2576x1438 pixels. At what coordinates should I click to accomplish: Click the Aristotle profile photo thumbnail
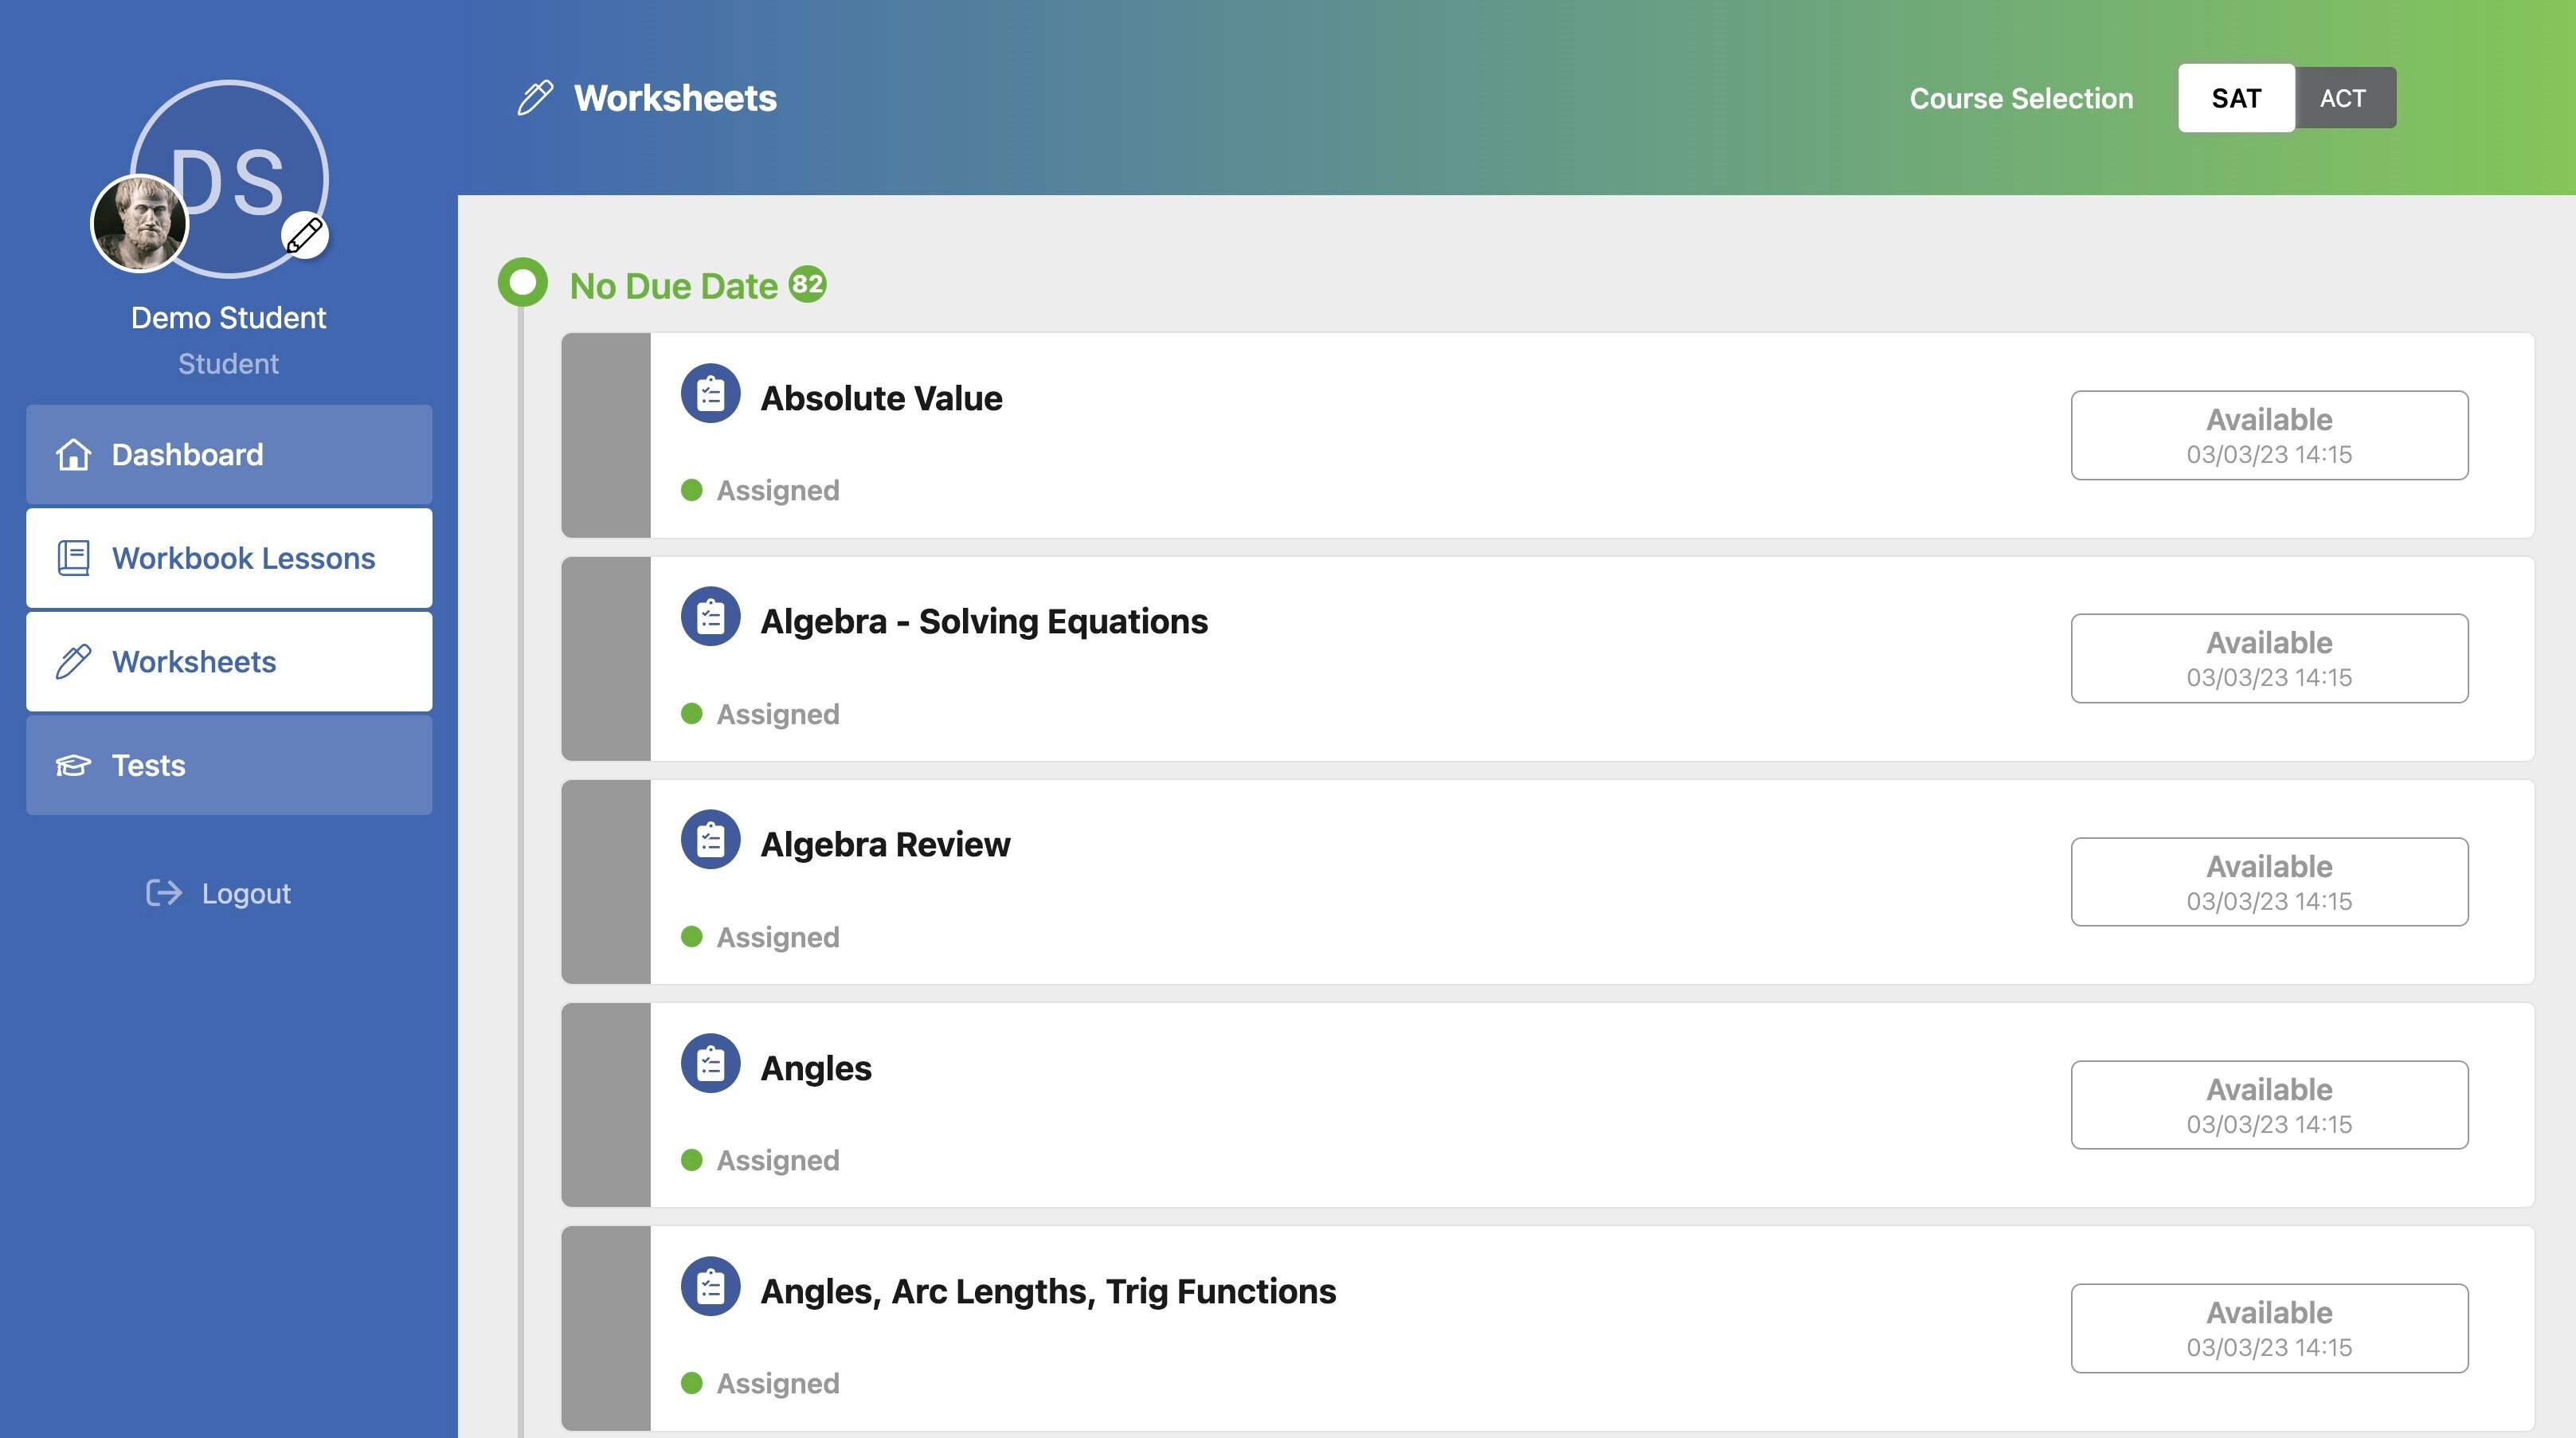click(x=139, y=223)
